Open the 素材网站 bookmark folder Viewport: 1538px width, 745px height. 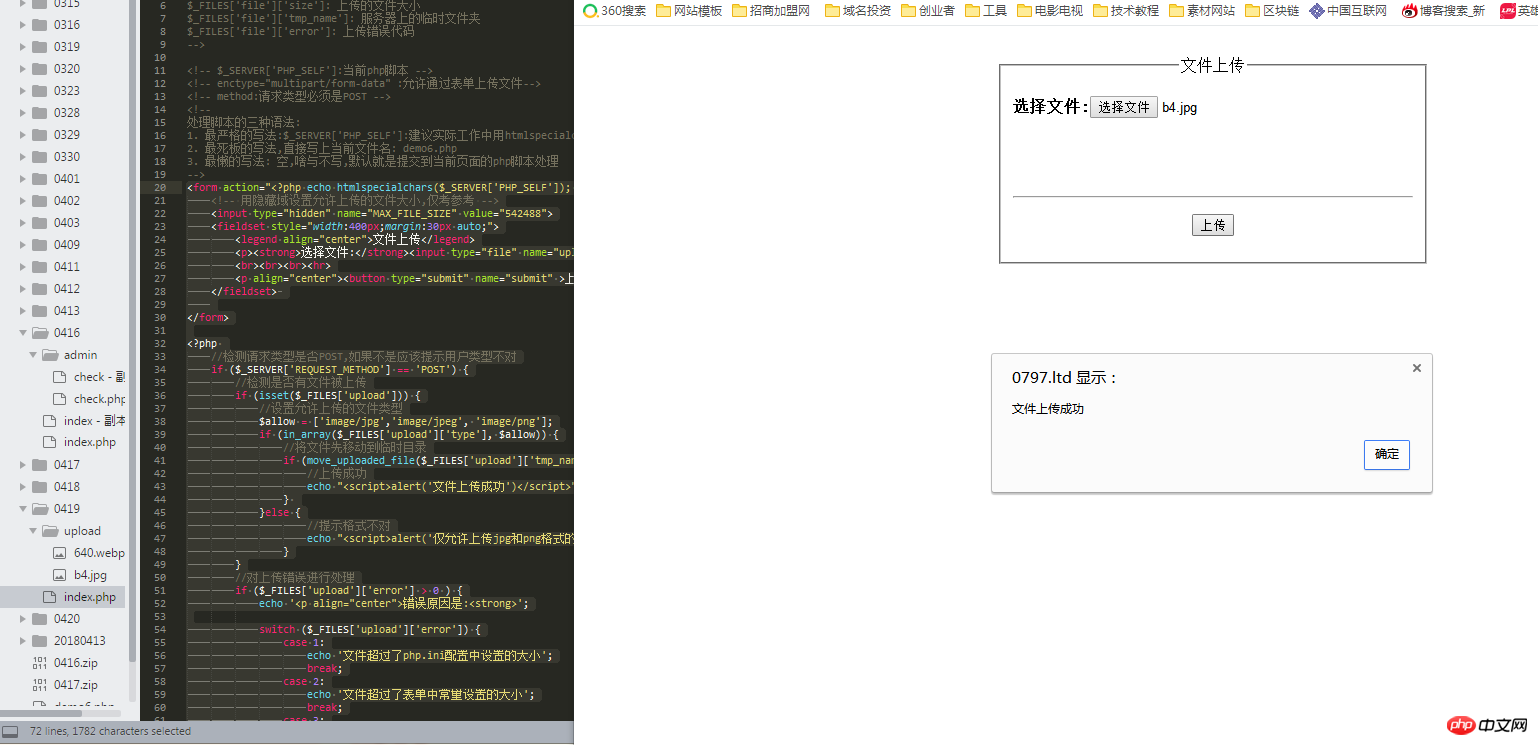click(x=1201, y=11)
